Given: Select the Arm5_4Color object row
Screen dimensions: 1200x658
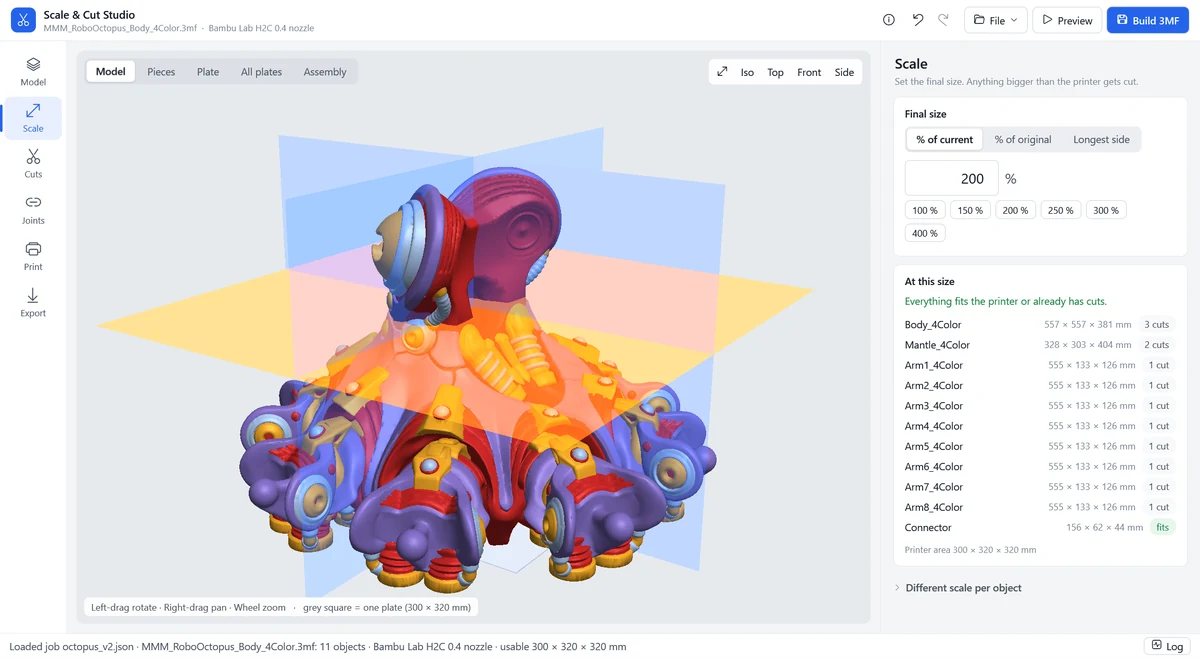Looking at the screenshot, I should (x=1040, y=446).
